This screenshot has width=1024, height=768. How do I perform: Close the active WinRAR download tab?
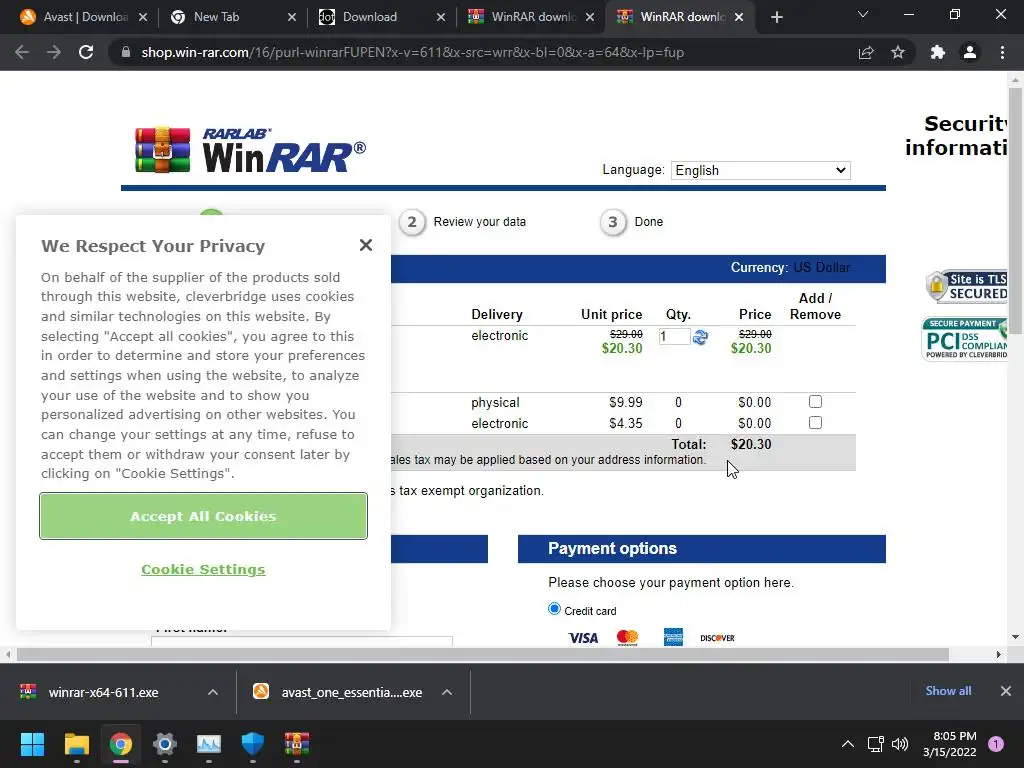pos(739,17)
